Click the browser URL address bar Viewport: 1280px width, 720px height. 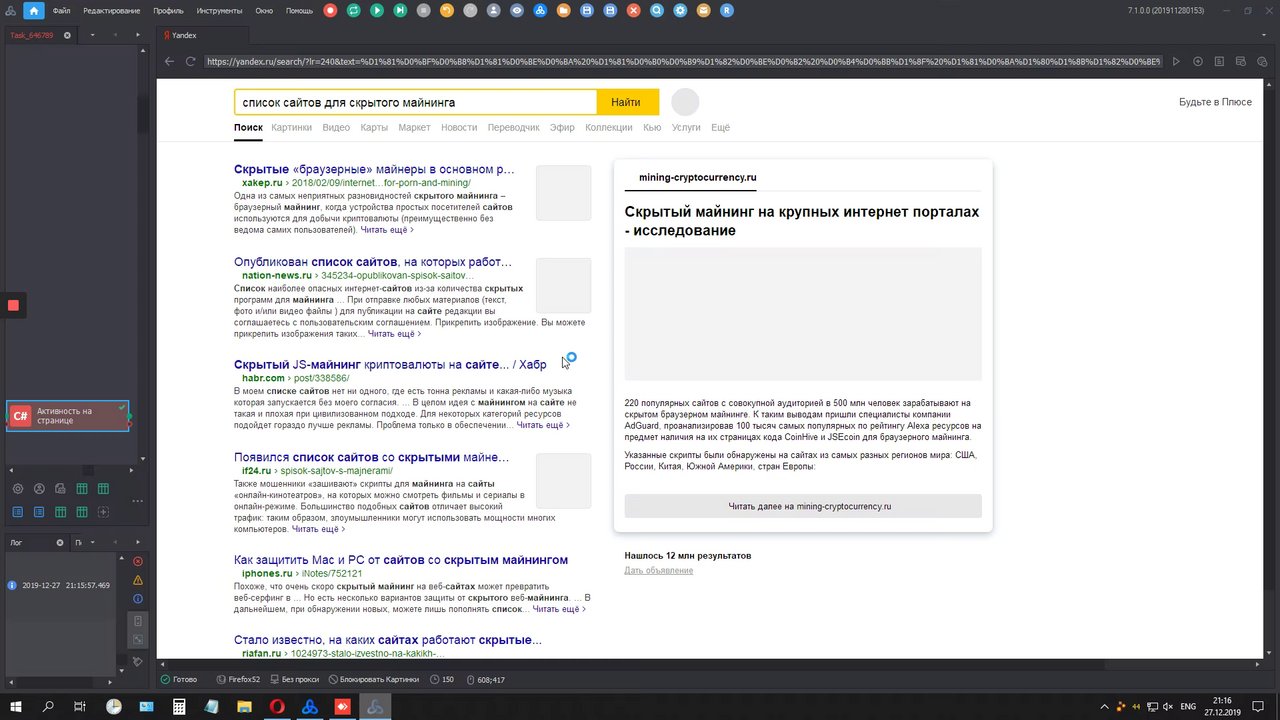tap(683, 61)
